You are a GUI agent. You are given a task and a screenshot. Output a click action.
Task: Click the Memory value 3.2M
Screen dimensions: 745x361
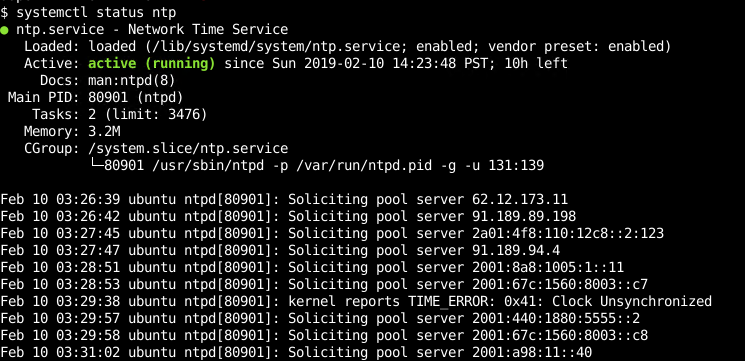[104, 132]
